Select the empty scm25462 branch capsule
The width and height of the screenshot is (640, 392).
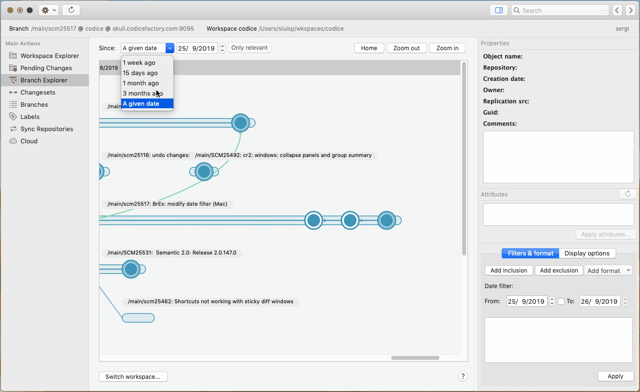138,318
